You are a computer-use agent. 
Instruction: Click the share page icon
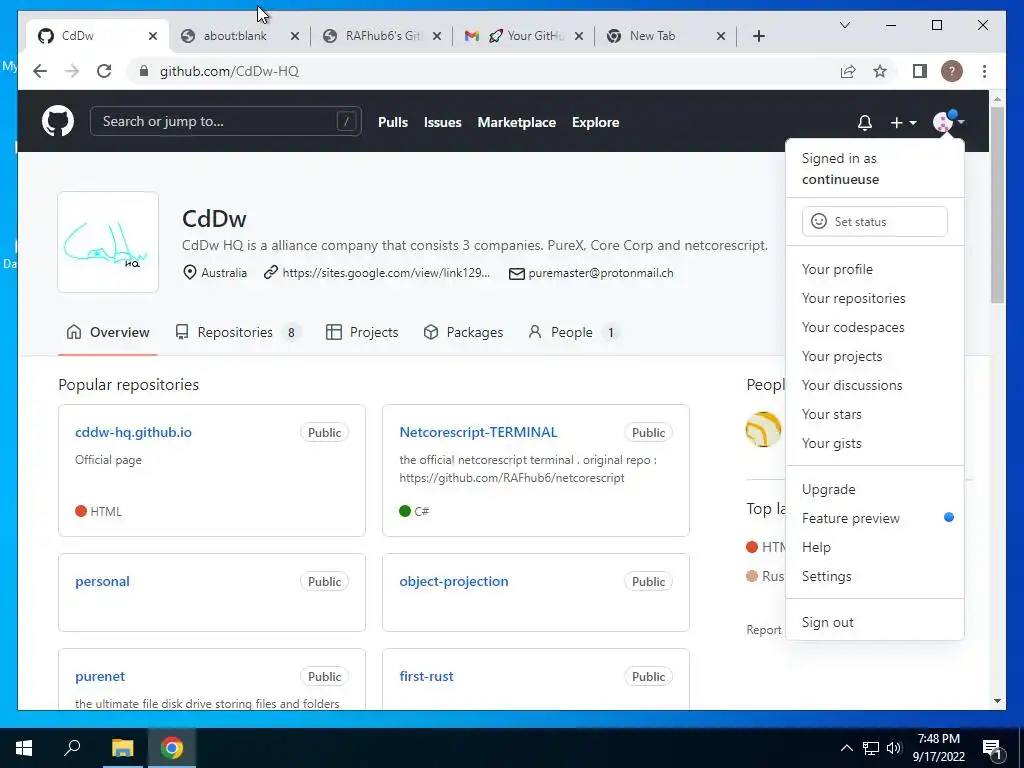pyautogui.click(x=848, y=71)
